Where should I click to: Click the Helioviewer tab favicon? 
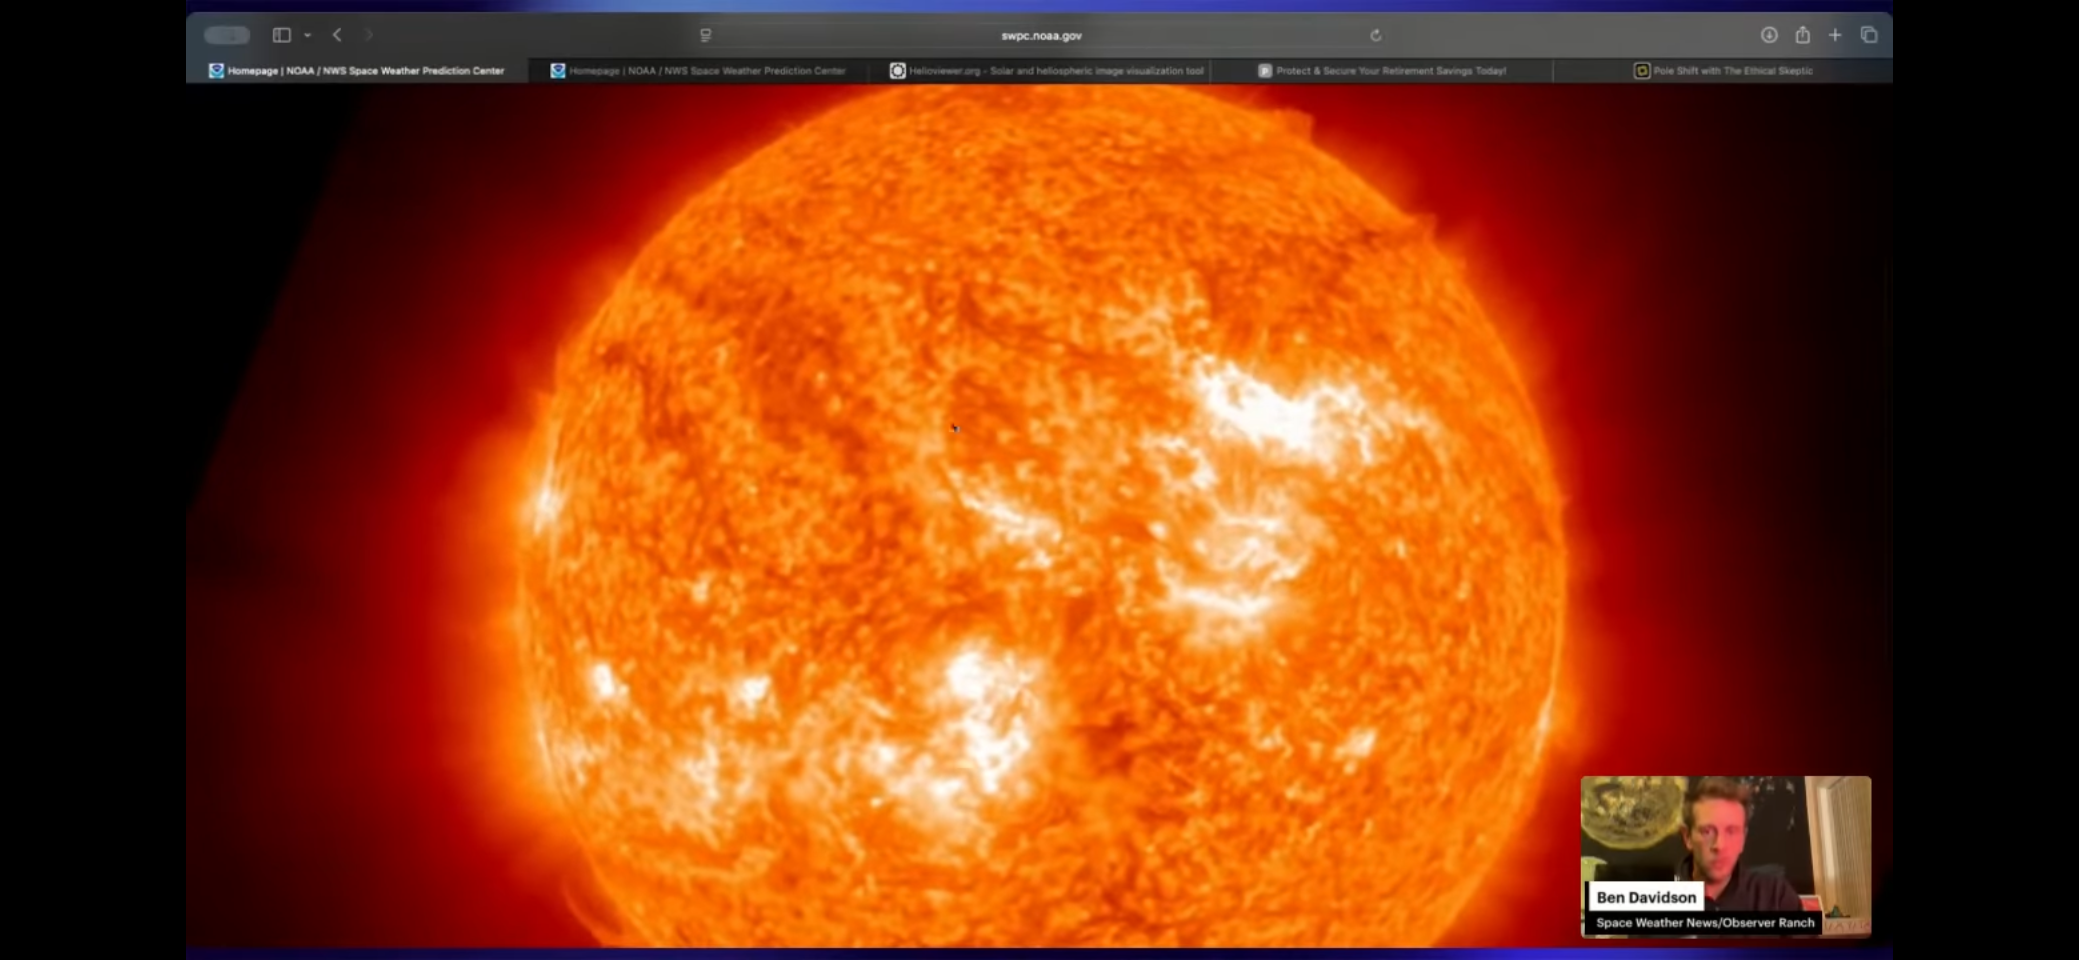898,71
